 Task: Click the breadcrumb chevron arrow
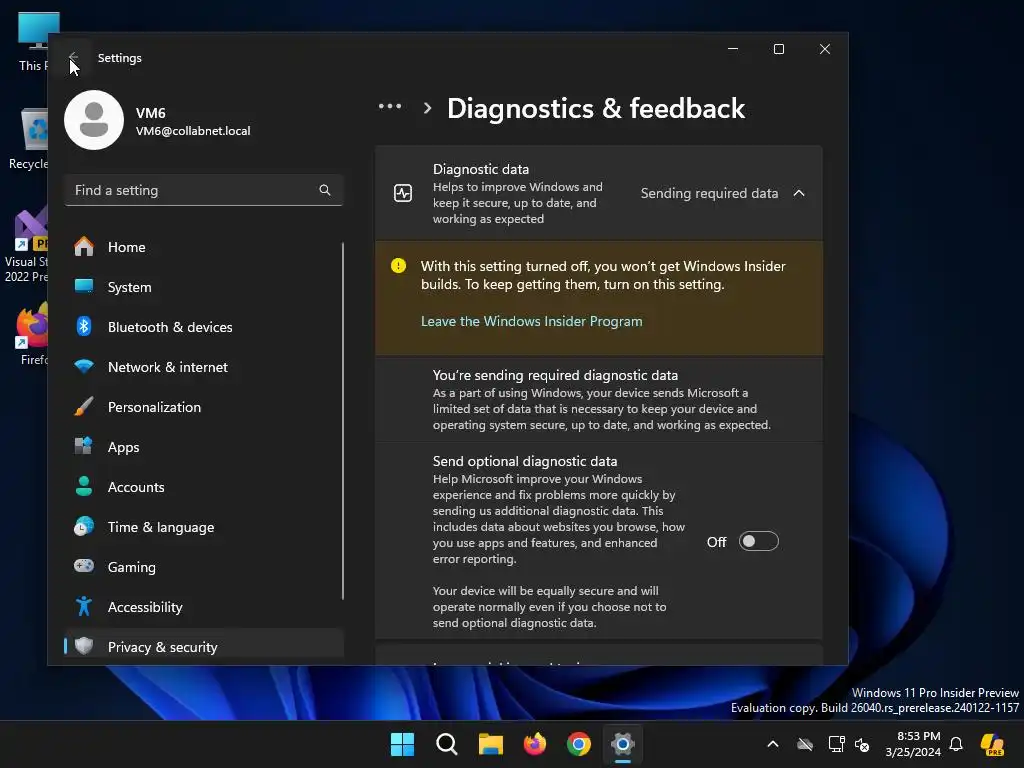tap(427, 108)
